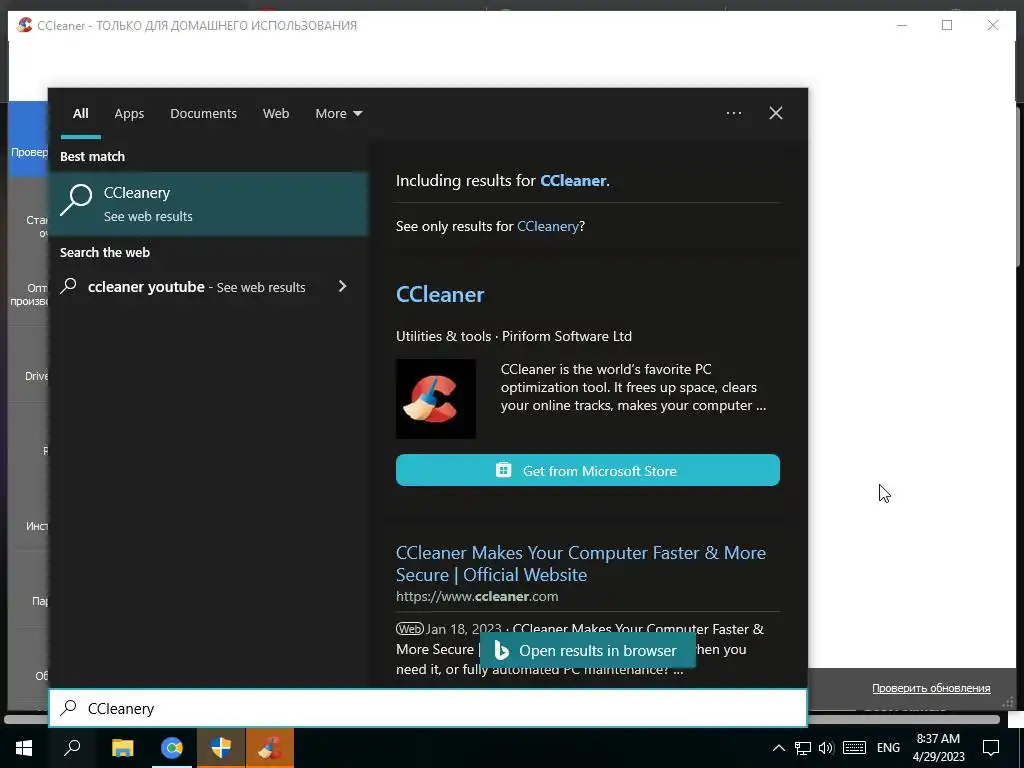Show hidden system tray icons
Screen dimensions: 1024x768
coord(778,748)
